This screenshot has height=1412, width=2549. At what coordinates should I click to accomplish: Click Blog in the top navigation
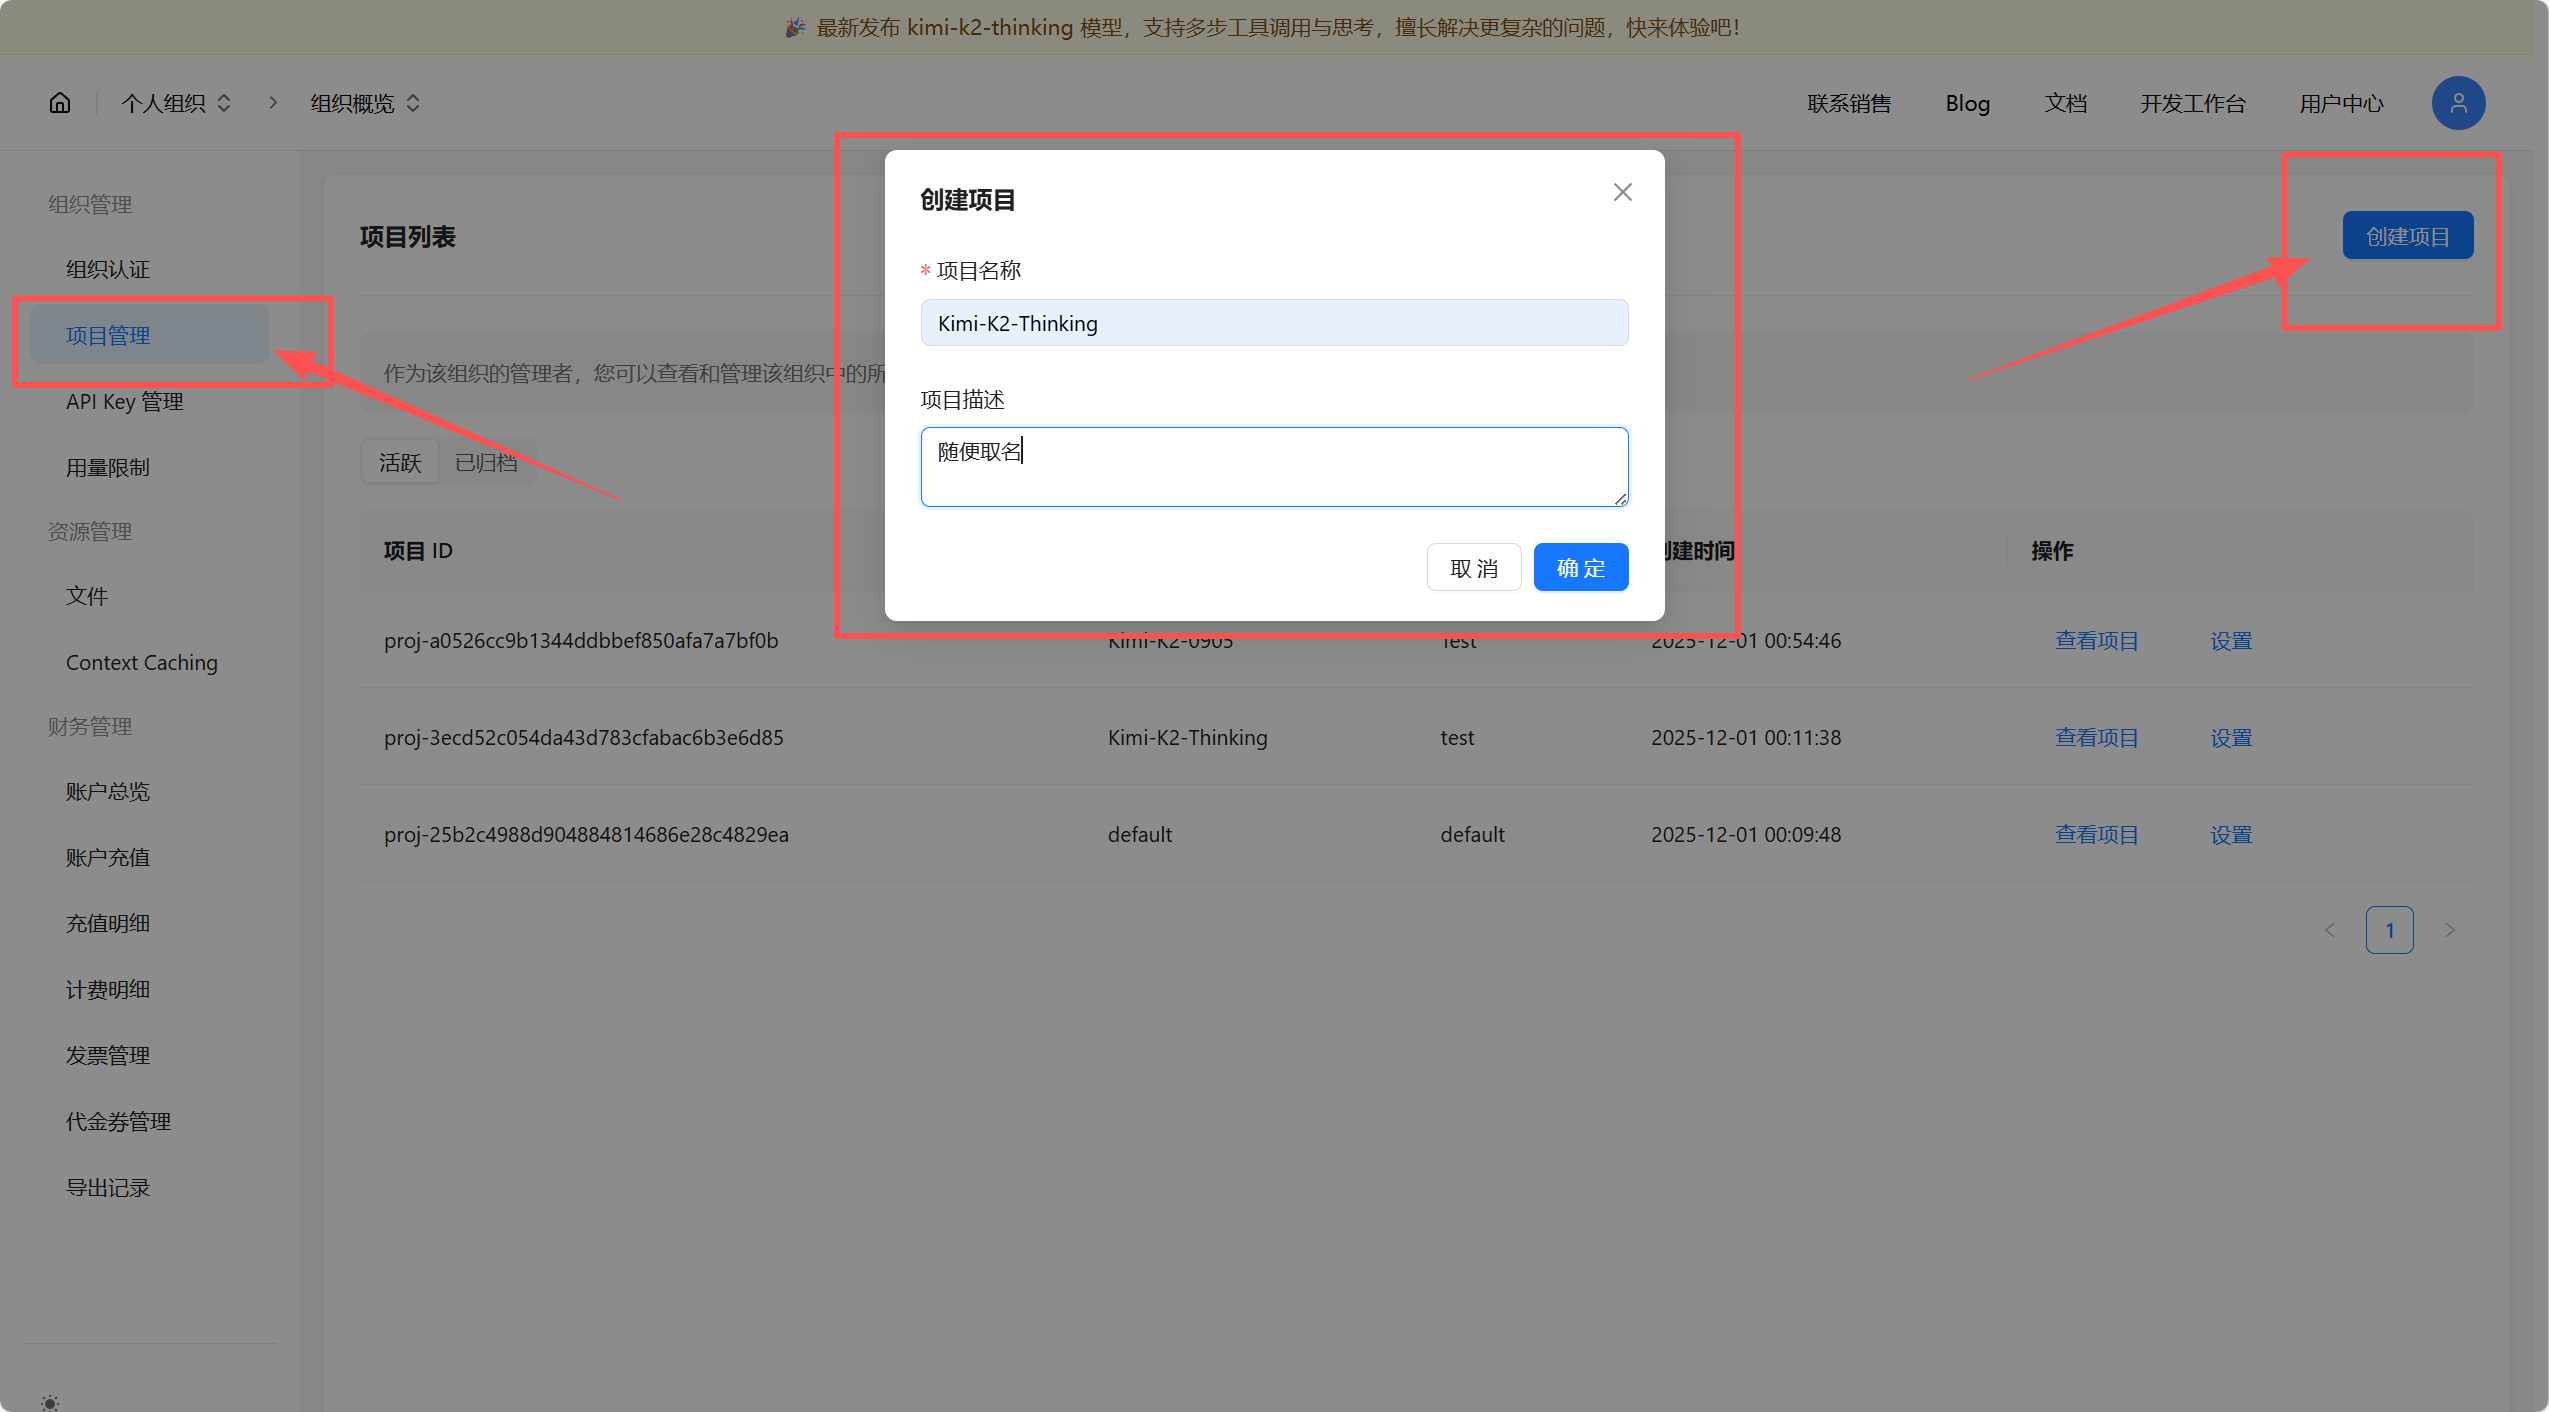[x=1966, y=103]
